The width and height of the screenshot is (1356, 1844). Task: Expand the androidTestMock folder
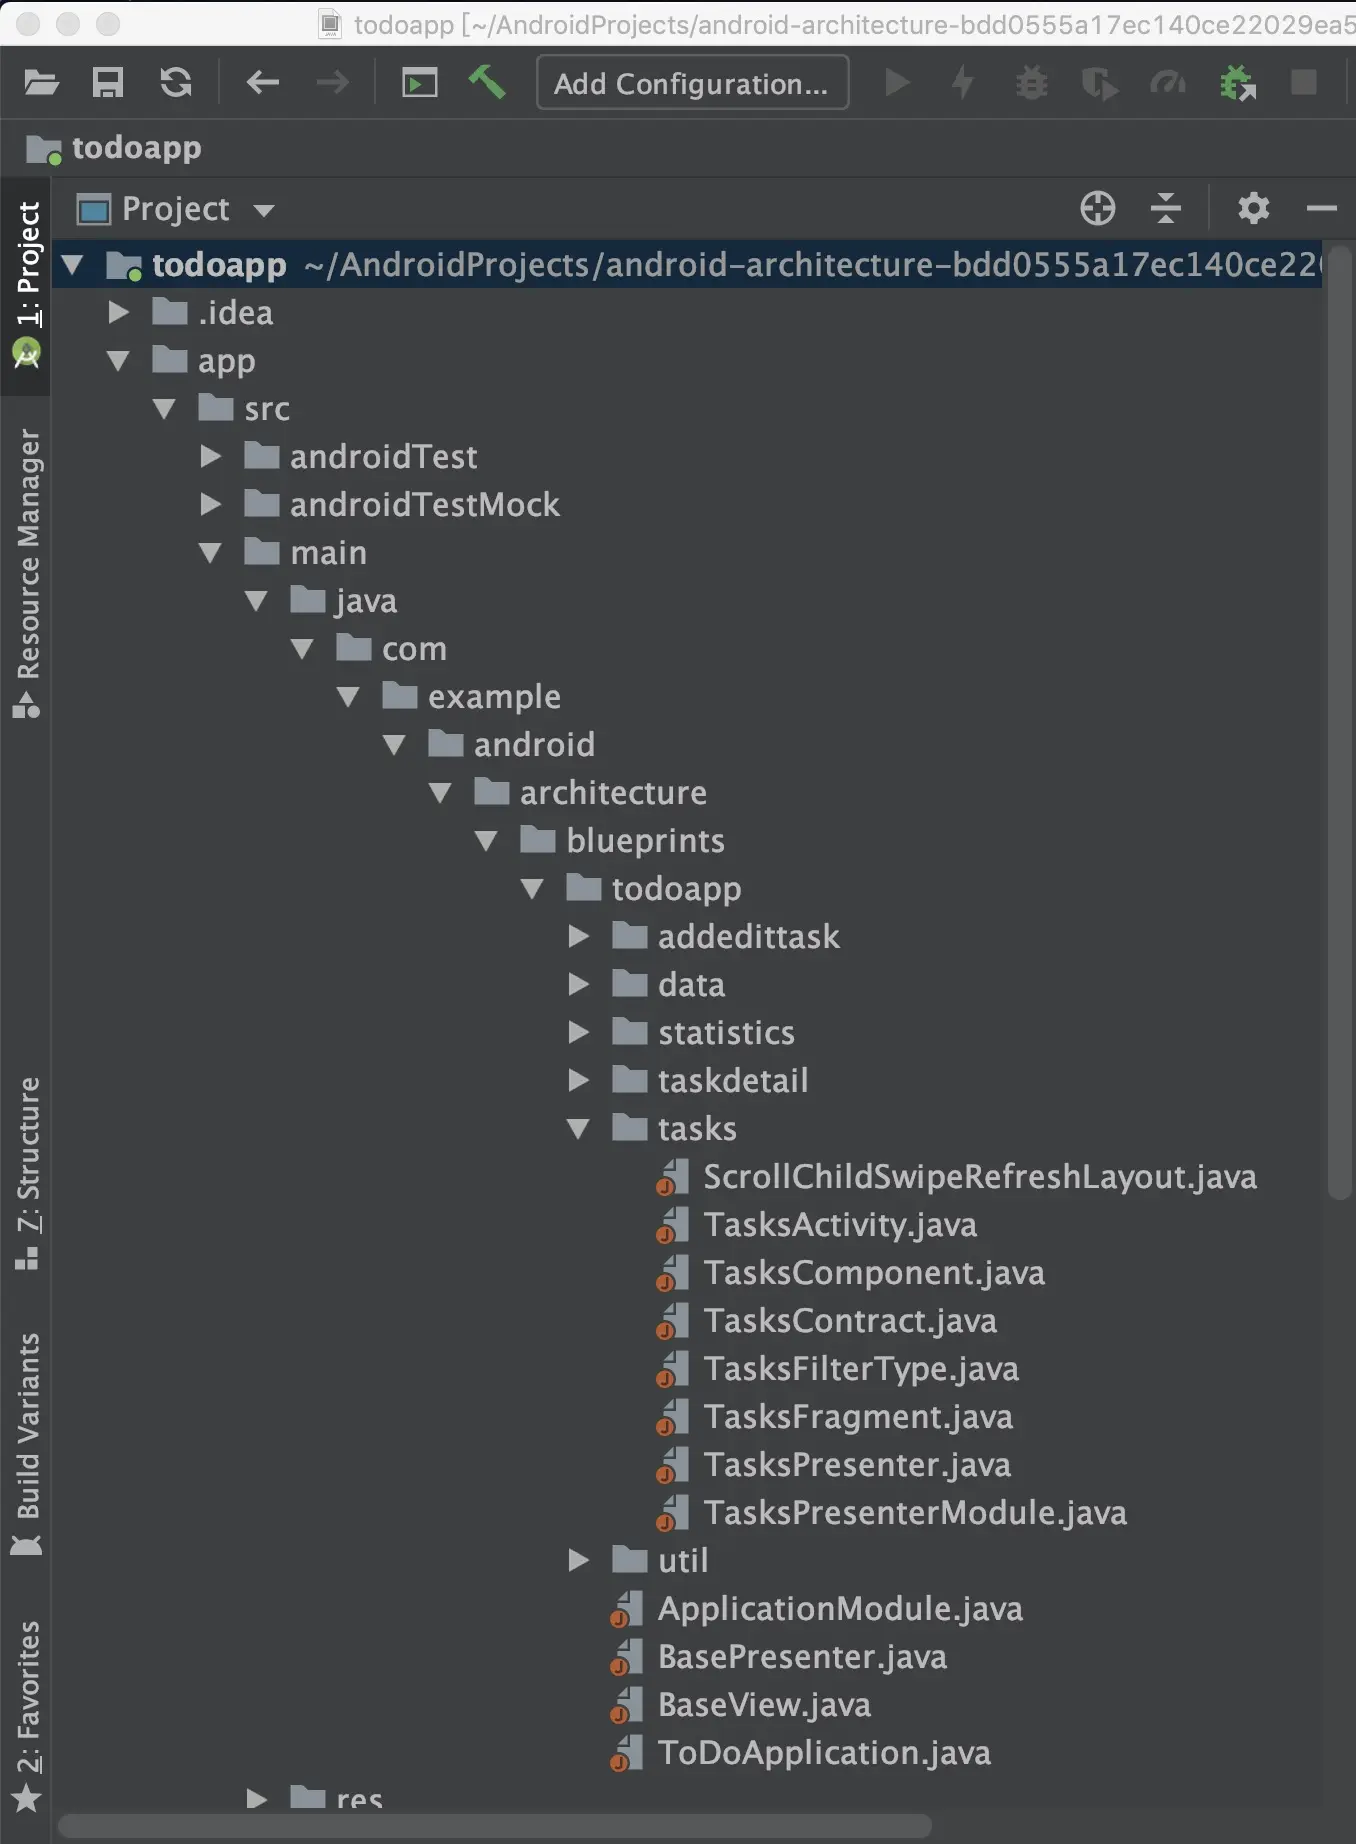coord(210,504)
